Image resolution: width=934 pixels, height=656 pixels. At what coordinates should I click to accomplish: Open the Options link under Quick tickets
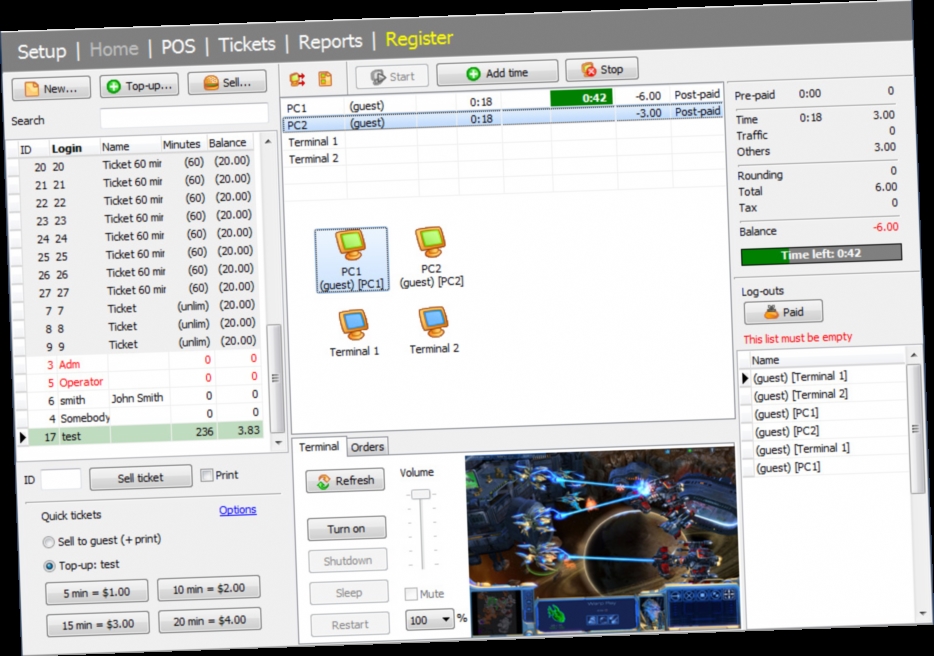coord(239,510)
